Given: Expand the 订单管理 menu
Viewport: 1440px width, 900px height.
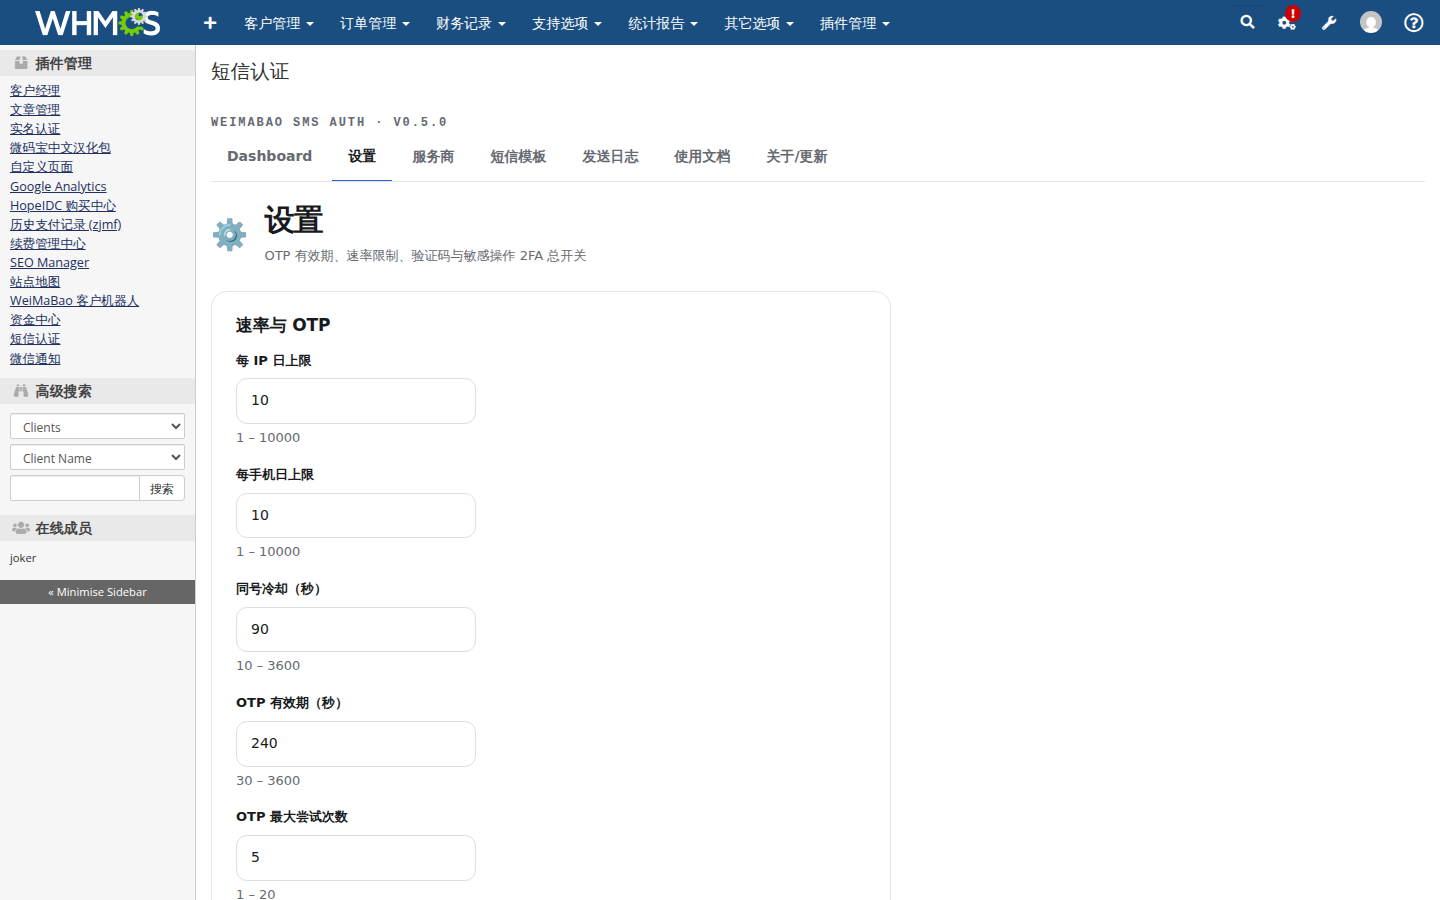Looking at the screenshot, I should [375, 23].
